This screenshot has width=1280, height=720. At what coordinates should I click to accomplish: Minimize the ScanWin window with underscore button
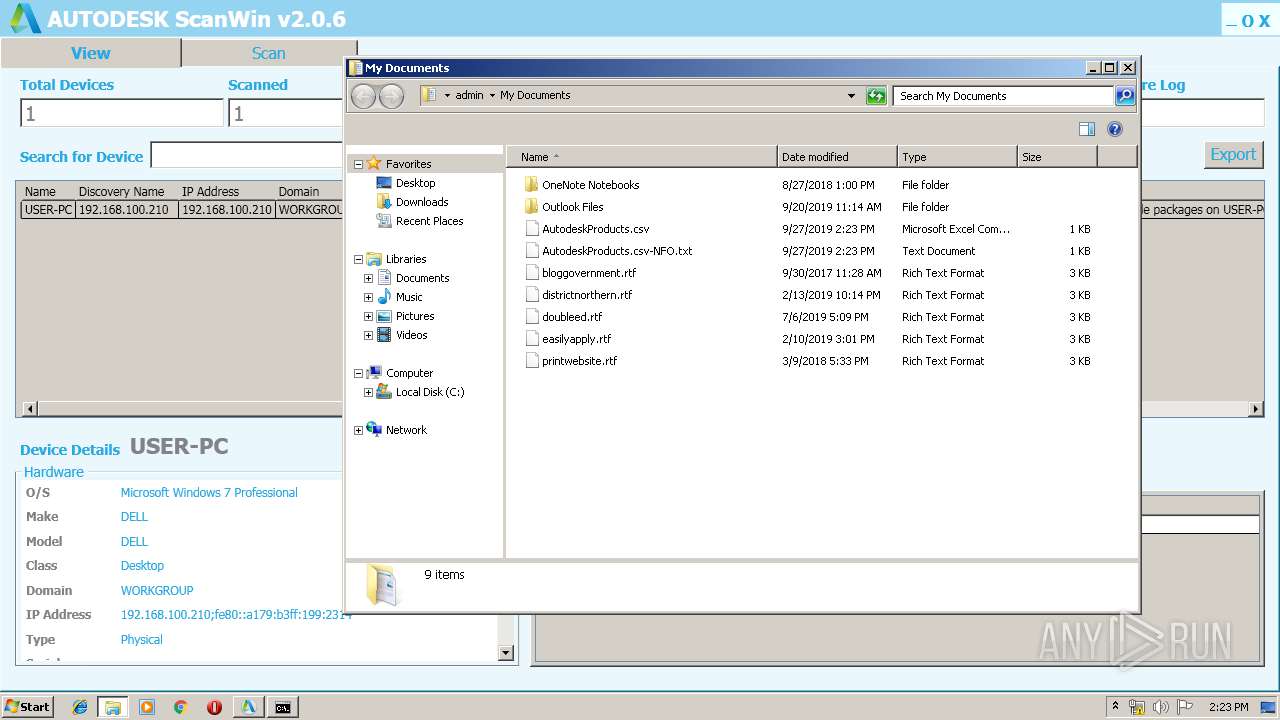pyautogui.click(x=1231, y=20)
